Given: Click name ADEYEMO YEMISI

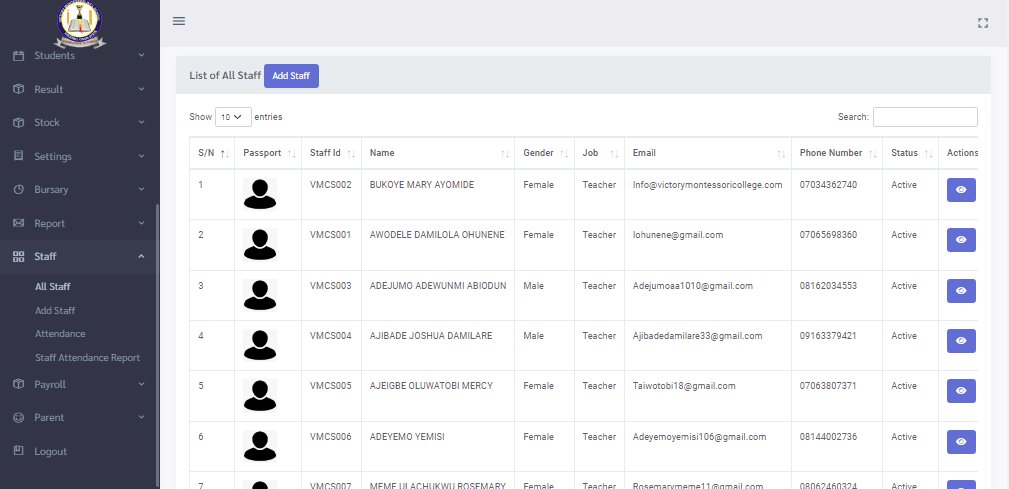Looking at the screenshot, I should pyautogui.click(x=407, y=437).
